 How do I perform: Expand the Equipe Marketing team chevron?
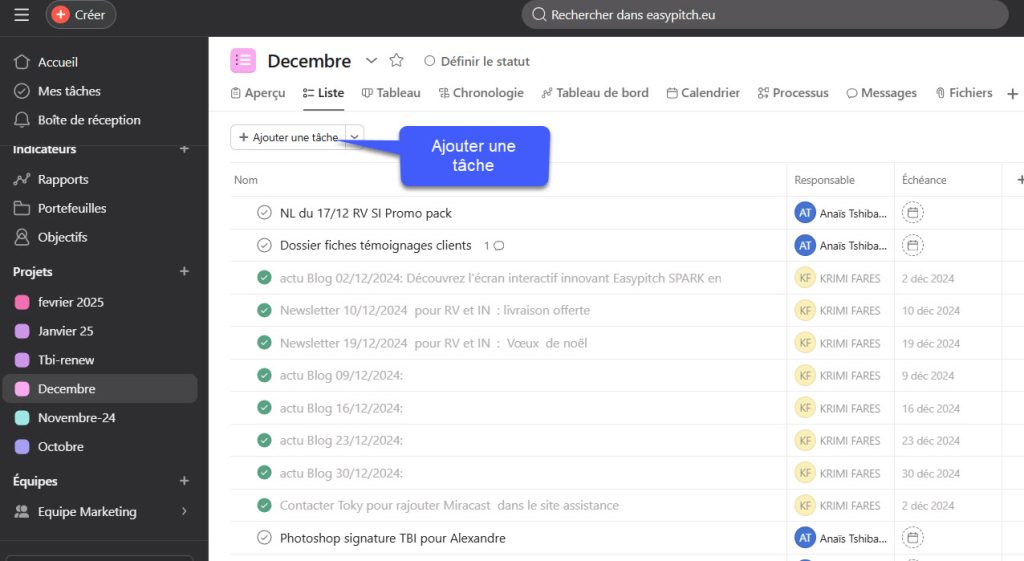click(x=184, y=511)
